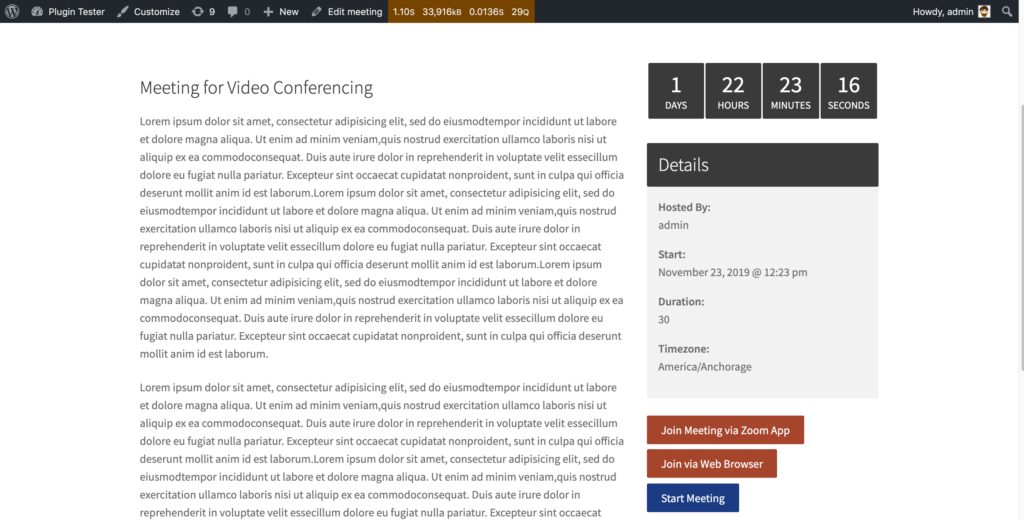Open the comments bubble icon

tap(239, 12)
